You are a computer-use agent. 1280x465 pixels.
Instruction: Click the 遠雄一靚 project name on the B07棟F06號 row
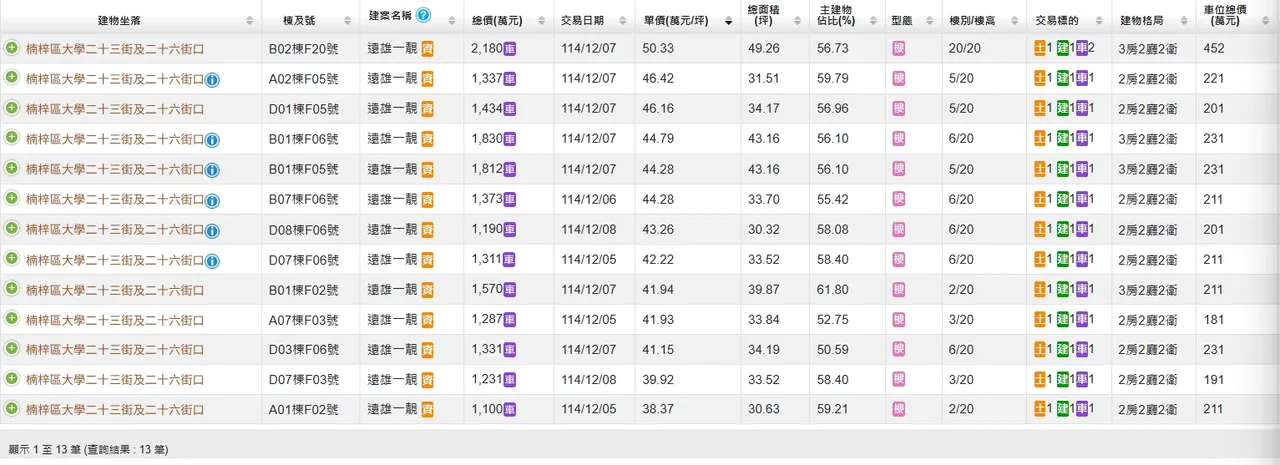pyautogui.click(x=392, y=200)
